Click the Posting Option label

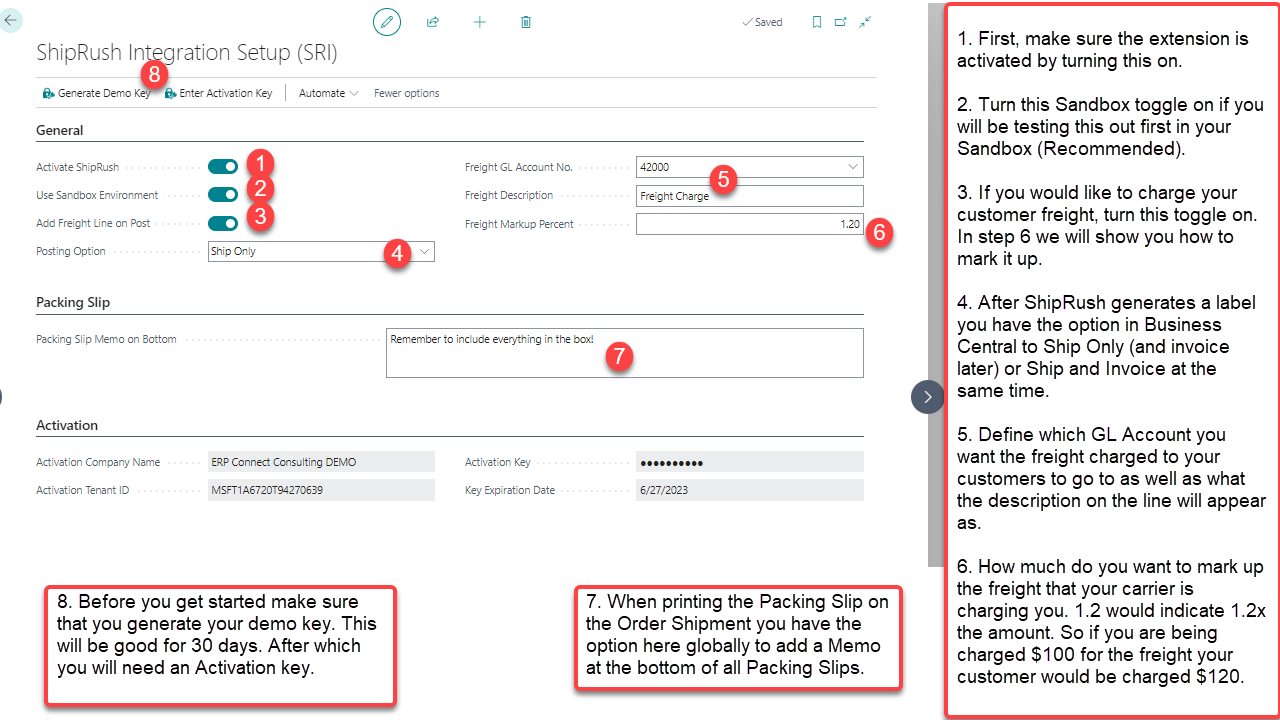(x=71, y=251)
